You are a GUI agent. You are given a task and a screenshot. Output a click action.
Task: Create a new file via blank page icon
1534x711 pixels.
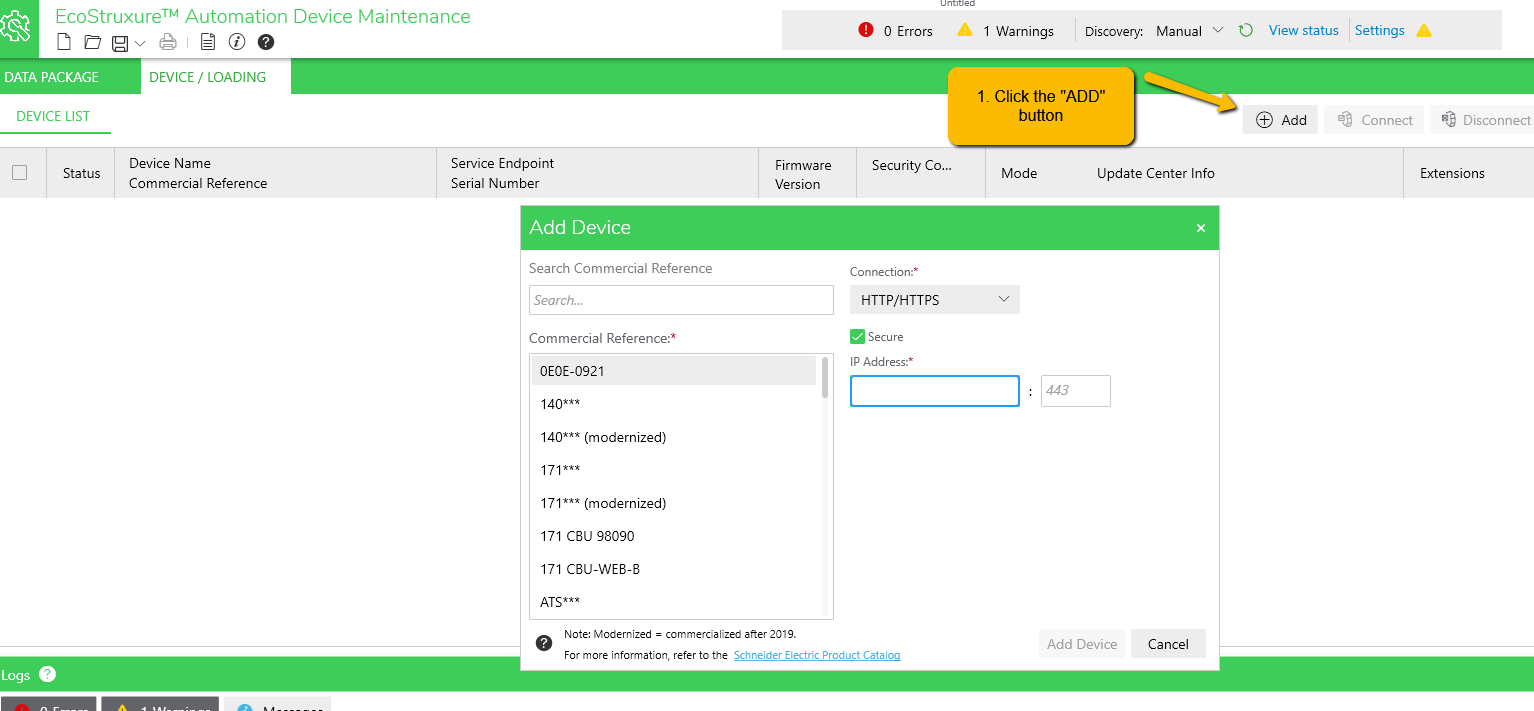click(64, 42)
